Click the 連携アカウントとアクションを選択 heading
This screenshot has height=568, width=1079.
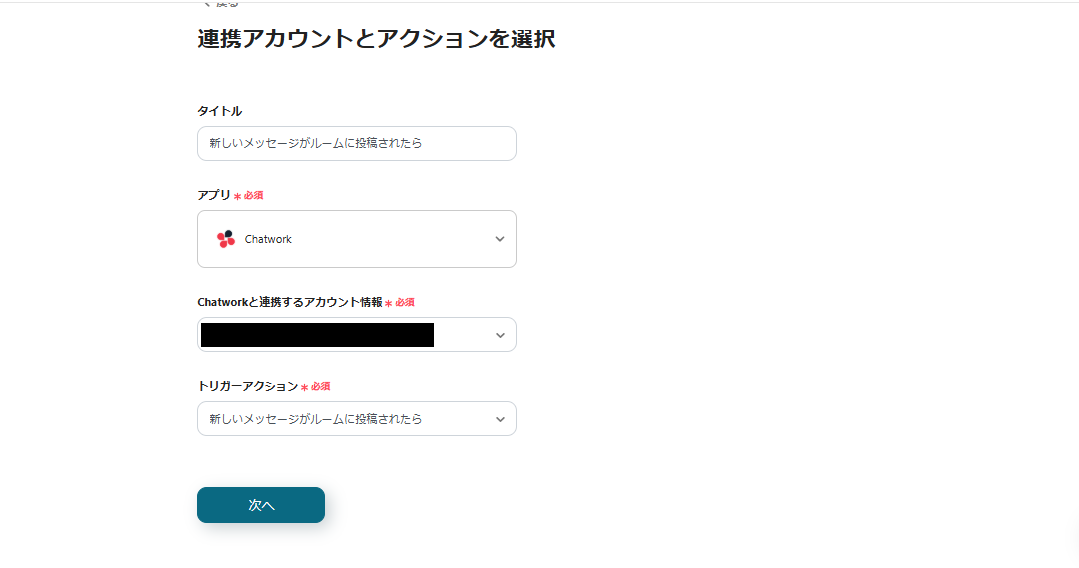pyautogui.click(x=376, y=39)
